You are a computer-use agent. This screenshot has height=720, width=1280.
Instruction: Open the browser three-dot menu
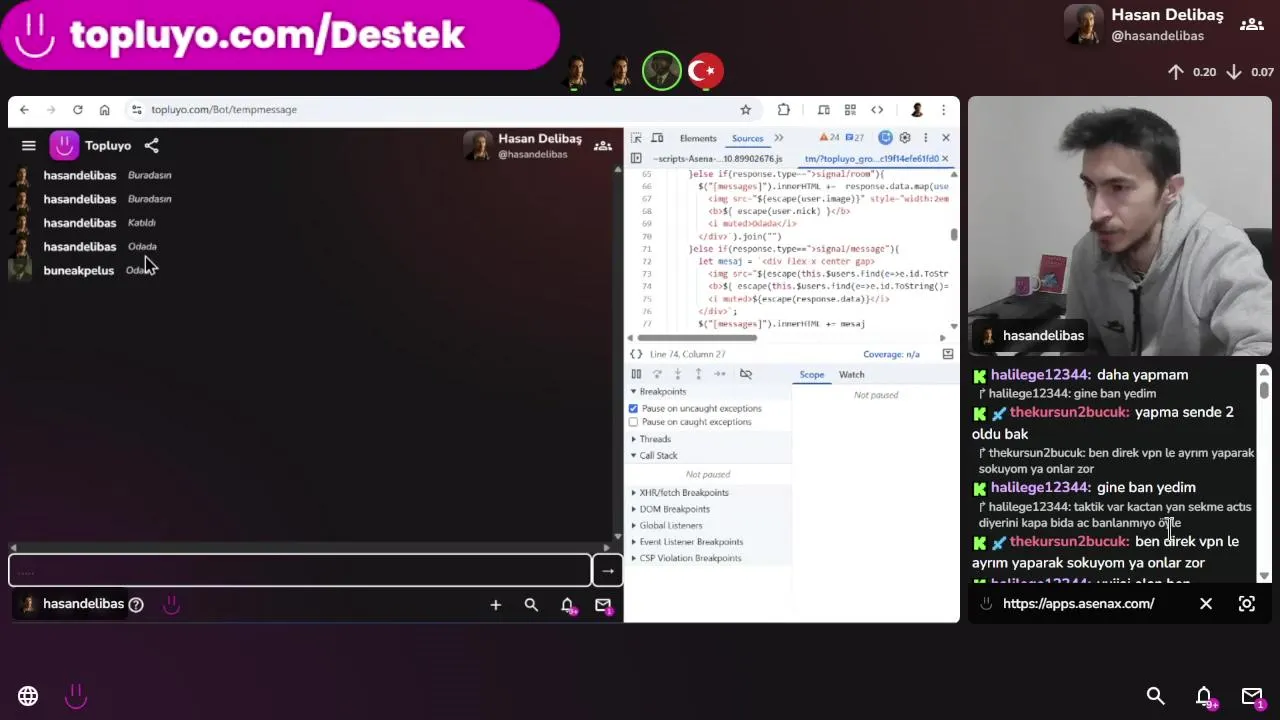click(943, 110)
